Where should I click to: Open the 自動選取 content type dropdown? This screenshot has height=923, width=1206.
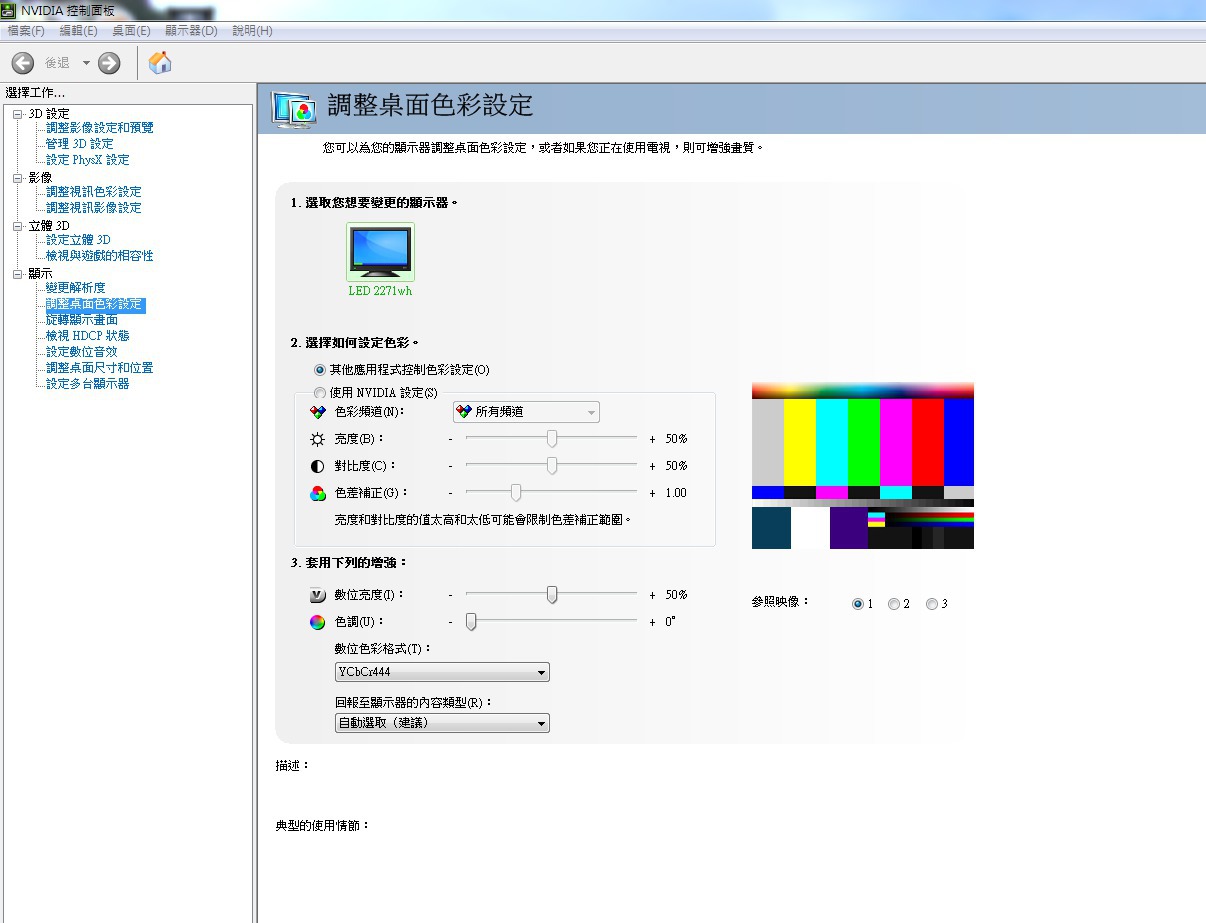(x=442, y=723)
